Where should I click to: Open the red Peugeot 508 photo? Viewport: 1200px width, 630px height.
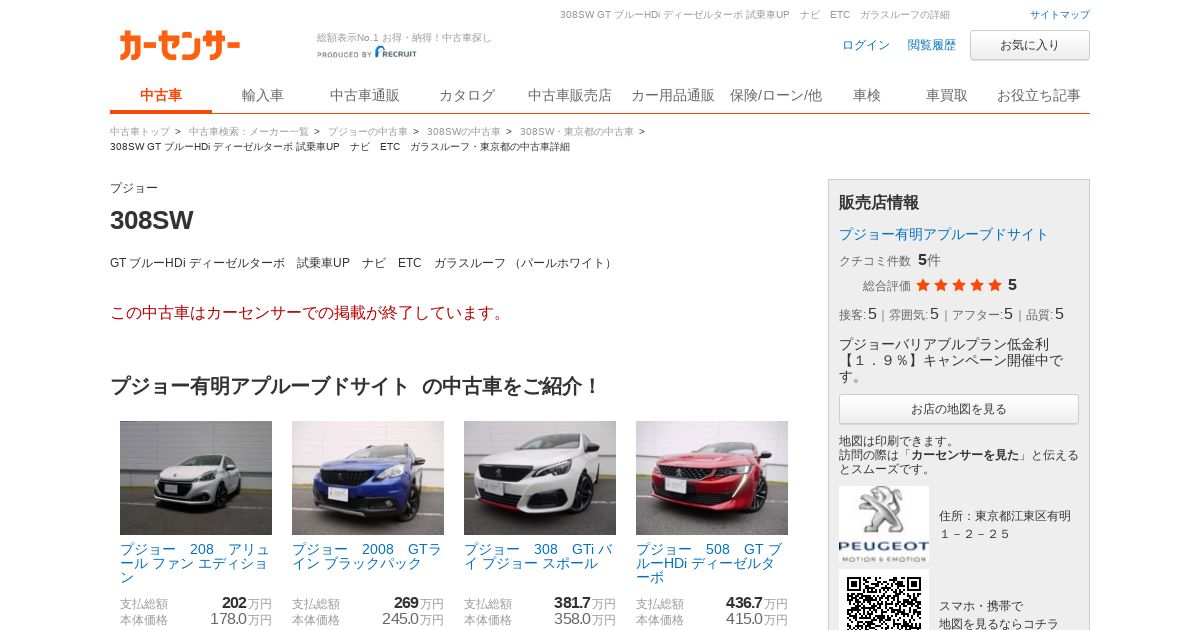(712, 478)
